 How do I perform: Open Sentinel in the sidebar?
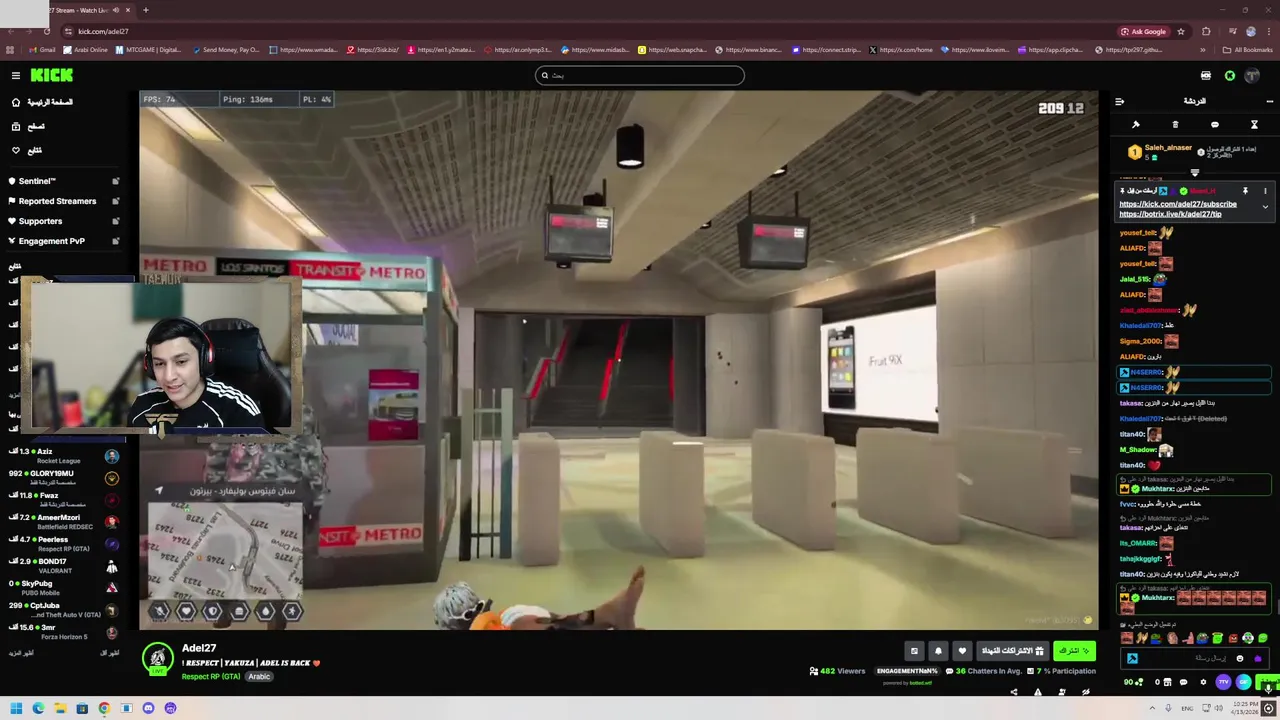point(38,181)
